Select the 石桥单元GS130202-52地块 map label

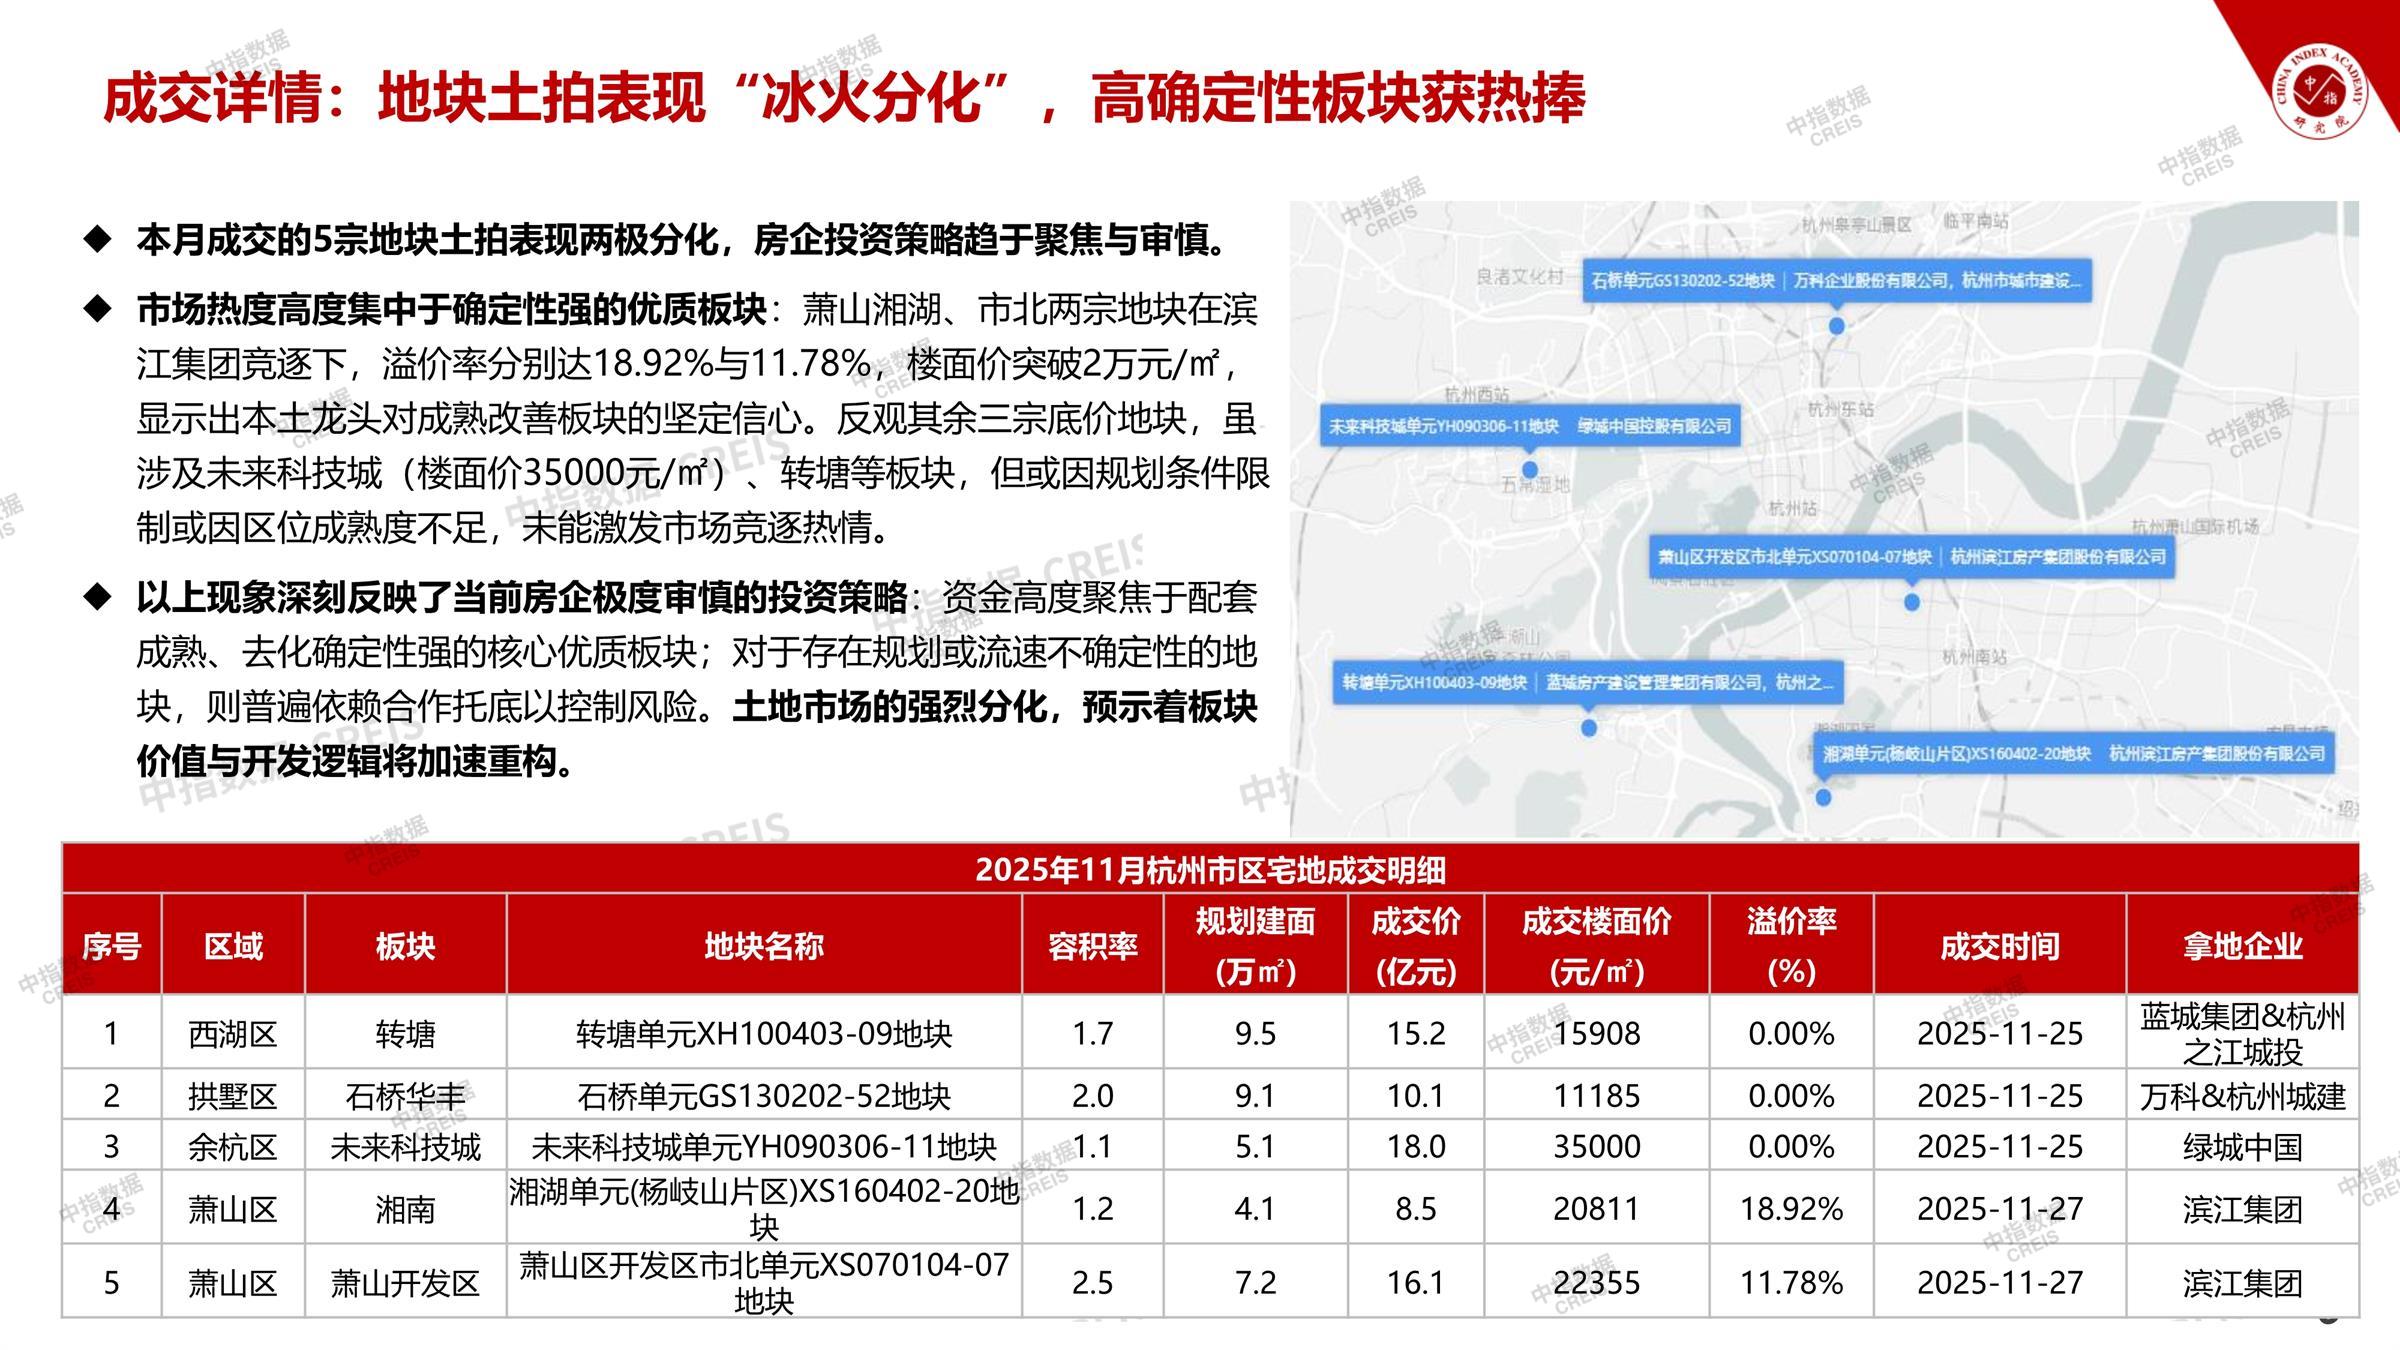click(x=1836, y=281)
